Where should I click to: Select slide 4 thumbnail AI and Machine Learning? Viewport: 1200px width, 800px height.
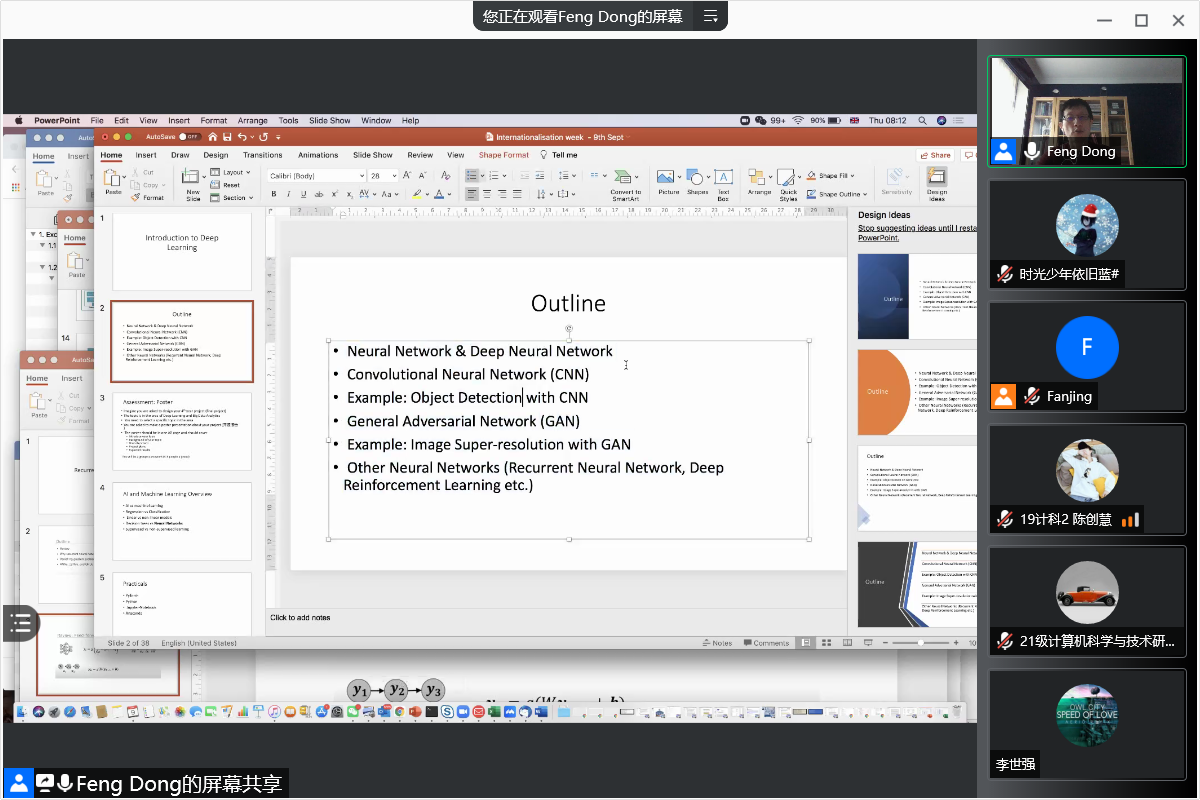(x=181, y=520)
